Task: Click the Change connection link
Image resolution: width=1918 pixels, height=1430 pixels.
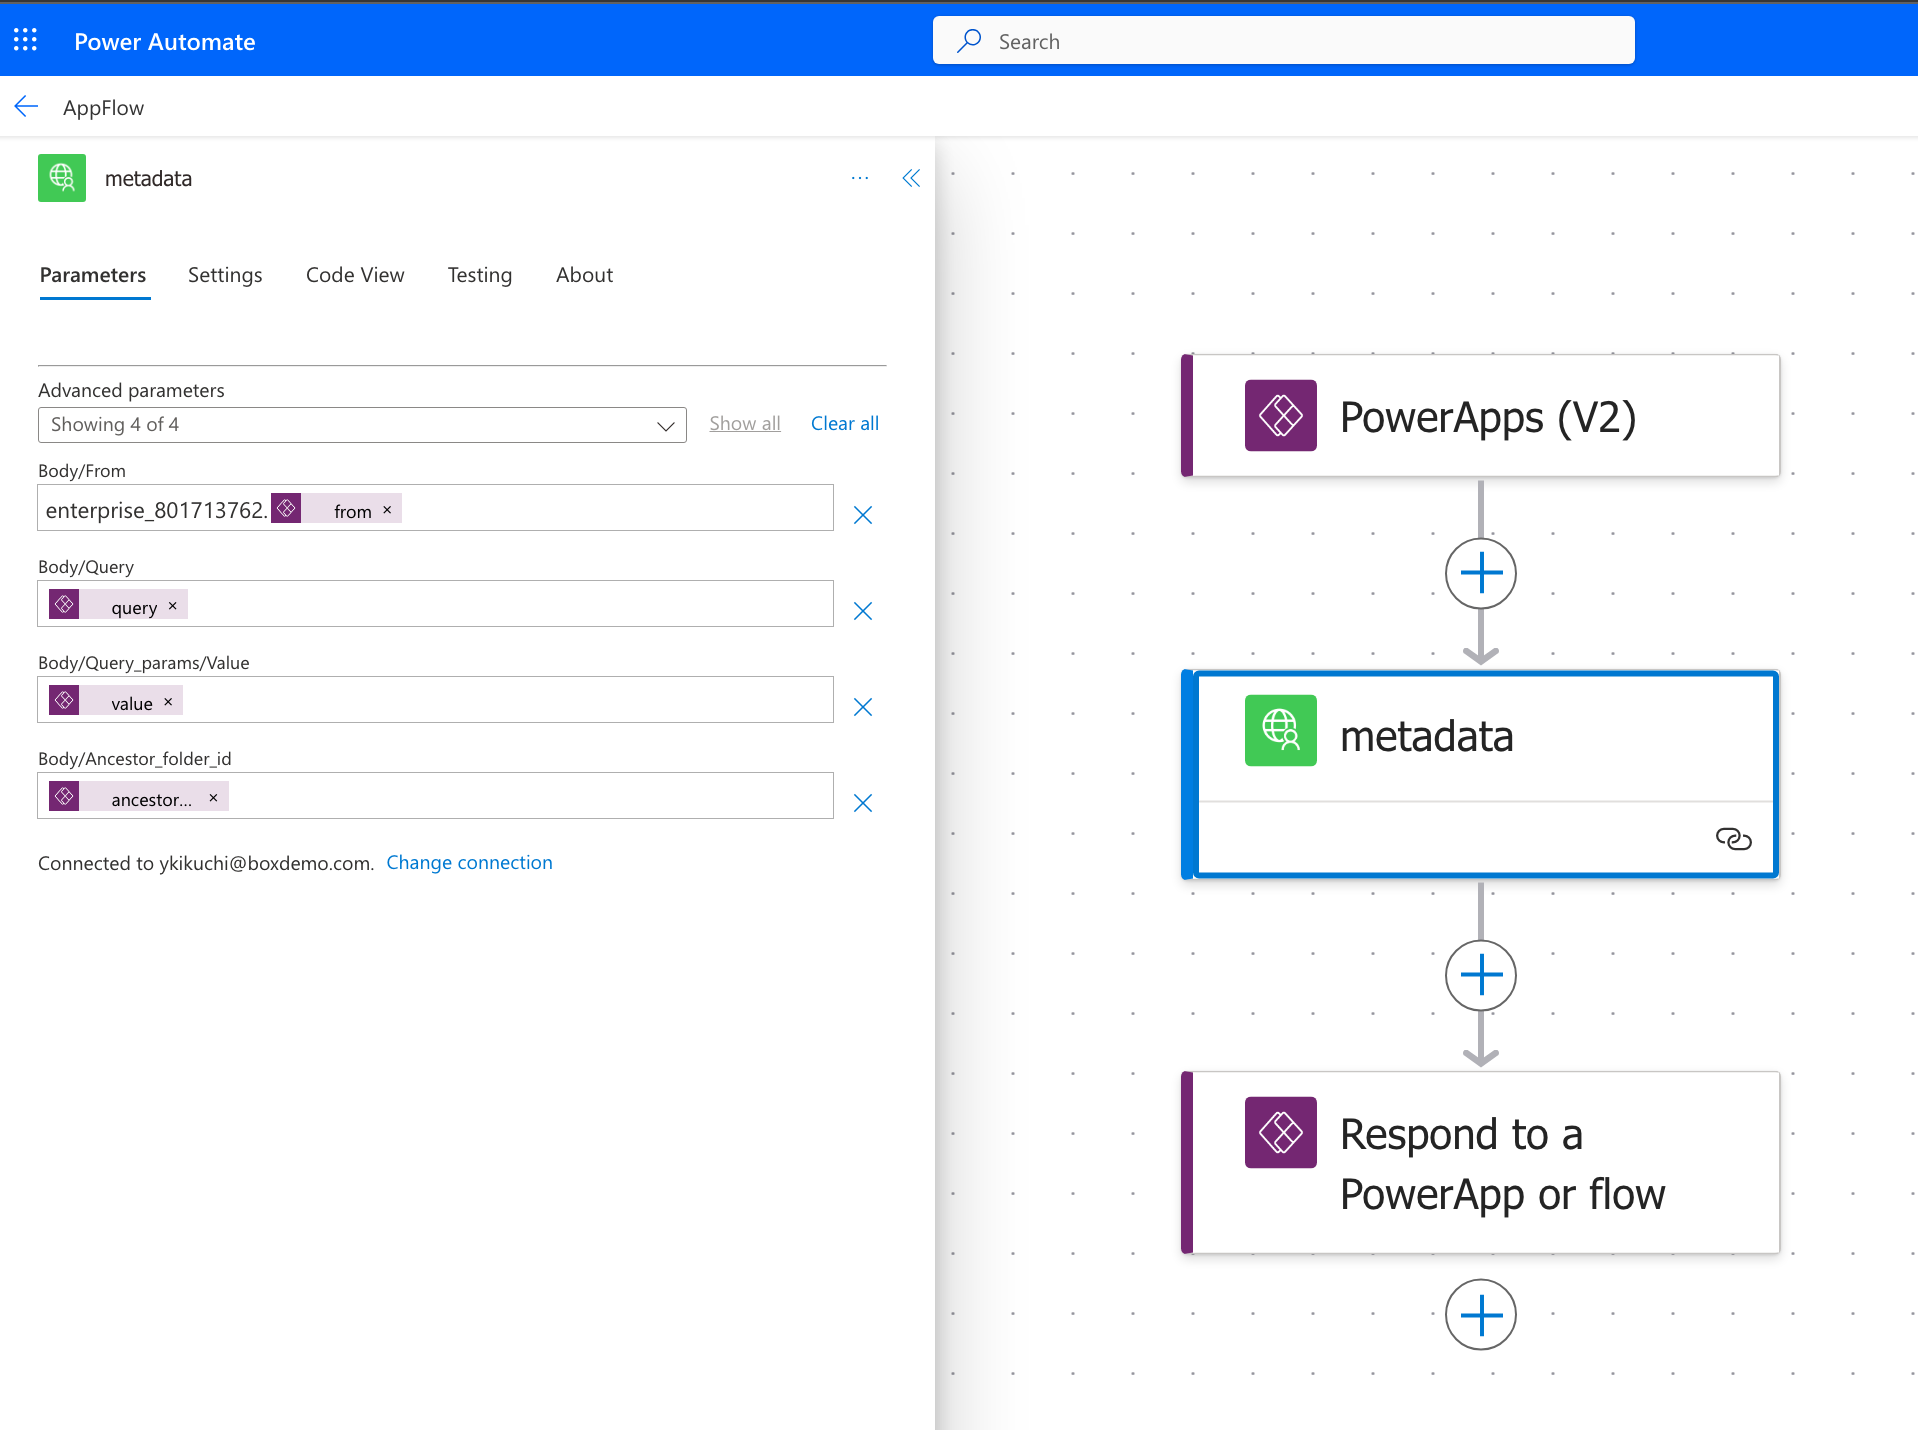Action: (x=469, y=862)
